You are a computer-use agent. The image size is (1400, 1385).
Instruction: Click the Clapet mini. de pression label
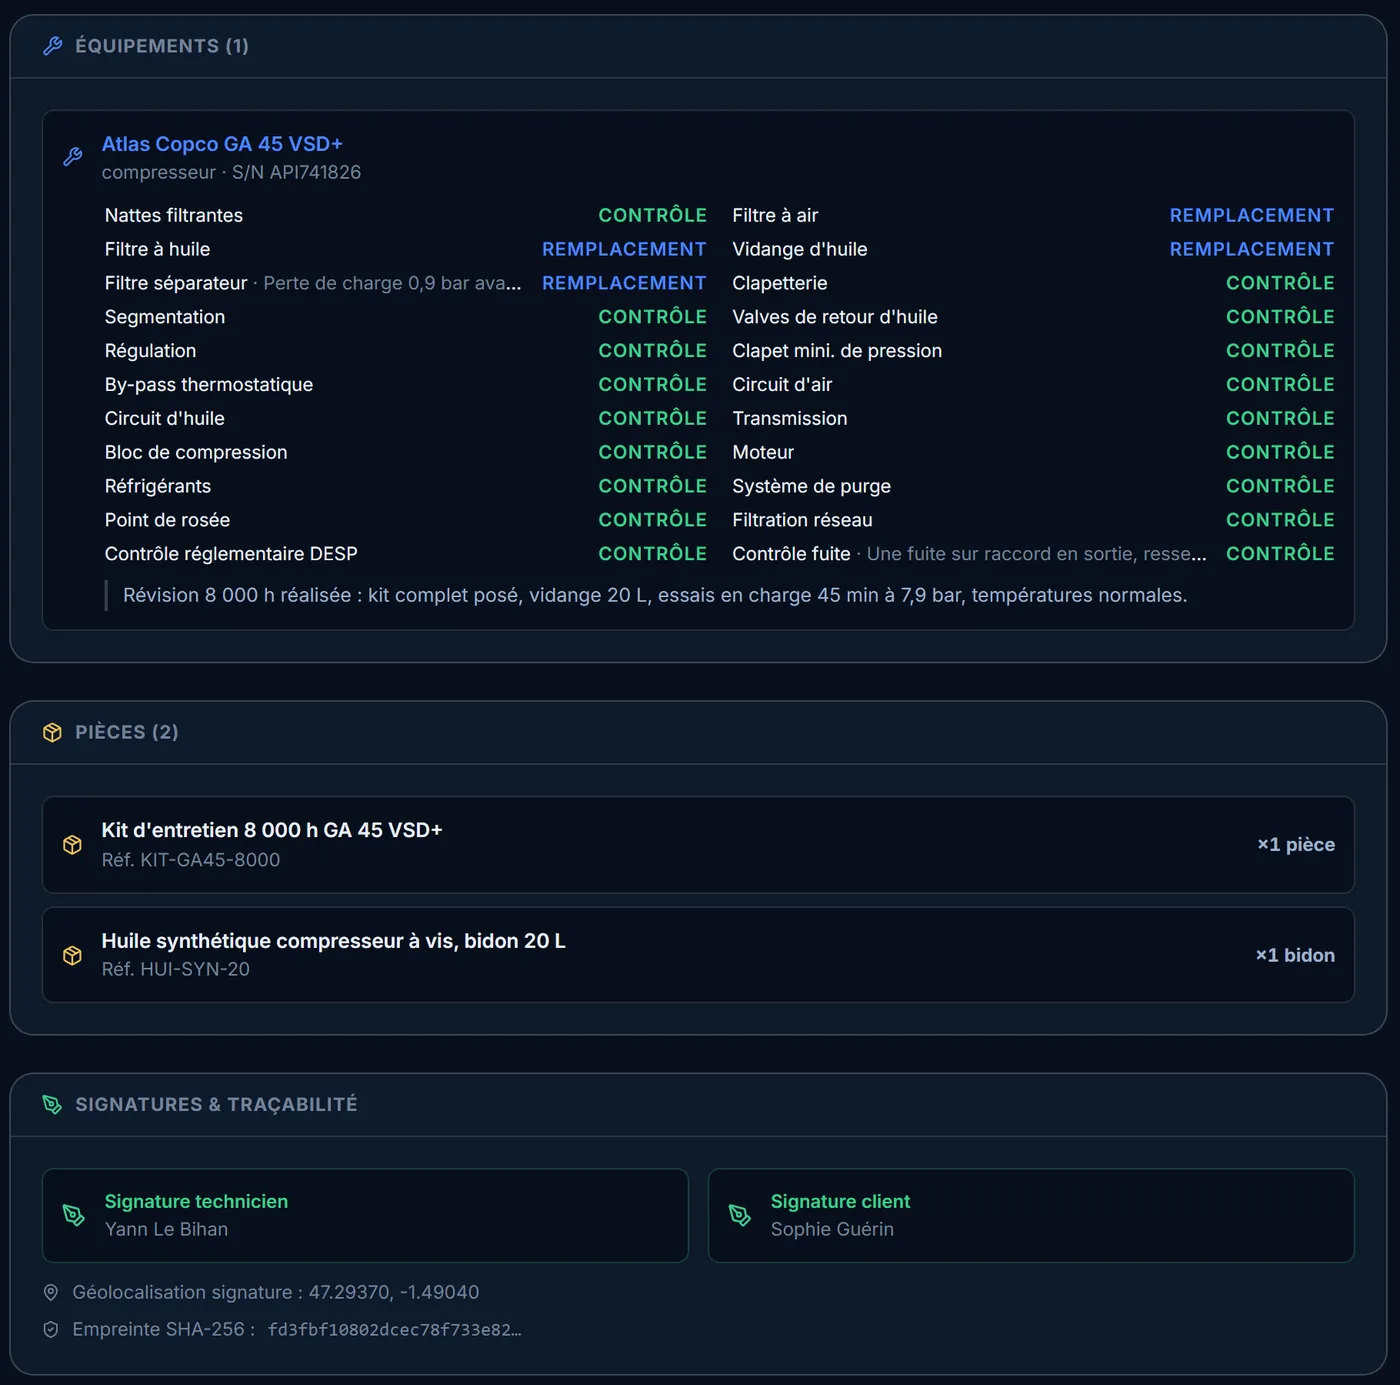point(837,351)
